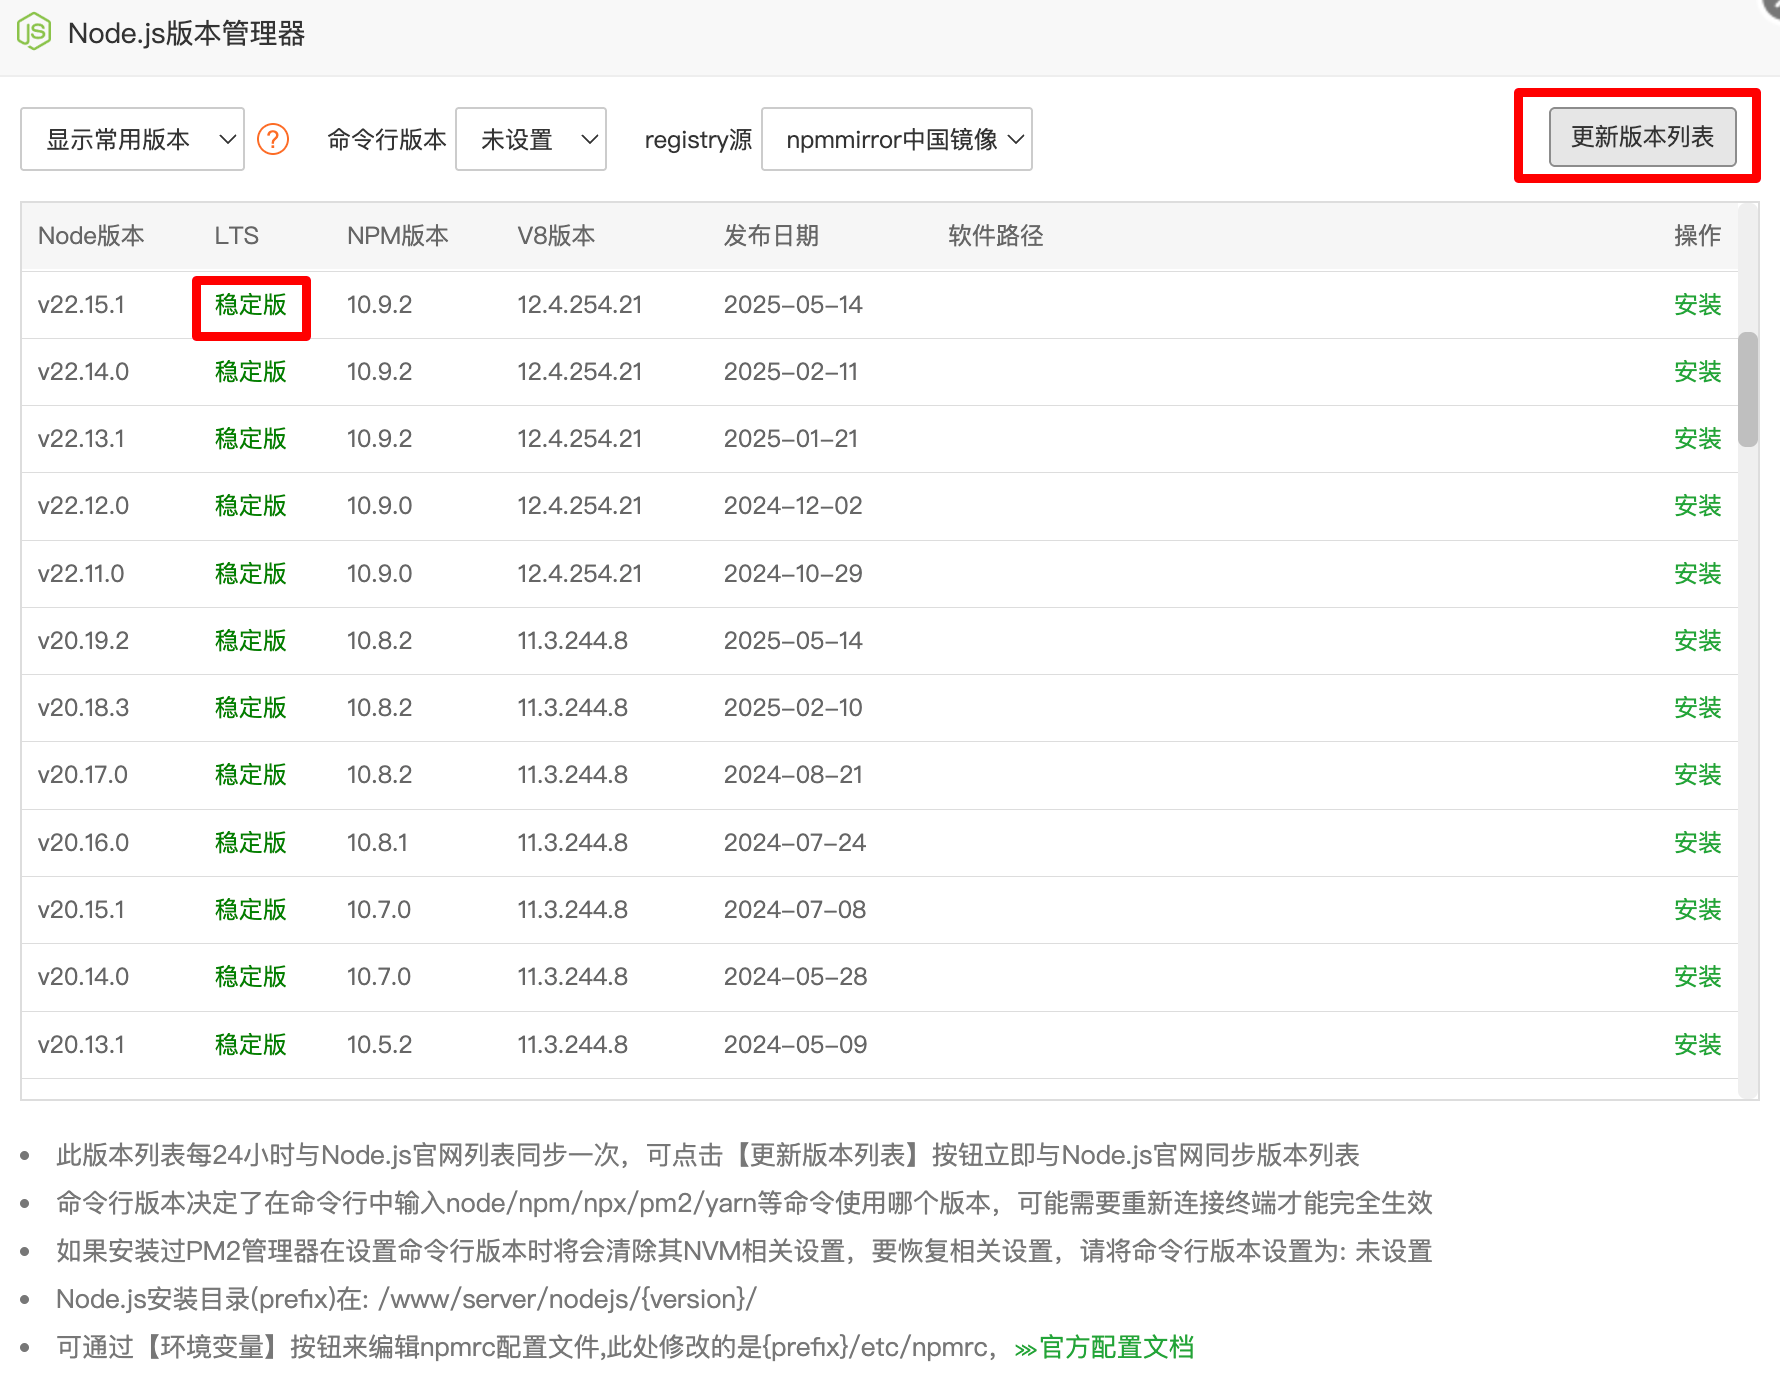Expand the 命令行版本 未设置 dropdown
Viewport: 1780px width, 1374px height.
tap(531, 139)
